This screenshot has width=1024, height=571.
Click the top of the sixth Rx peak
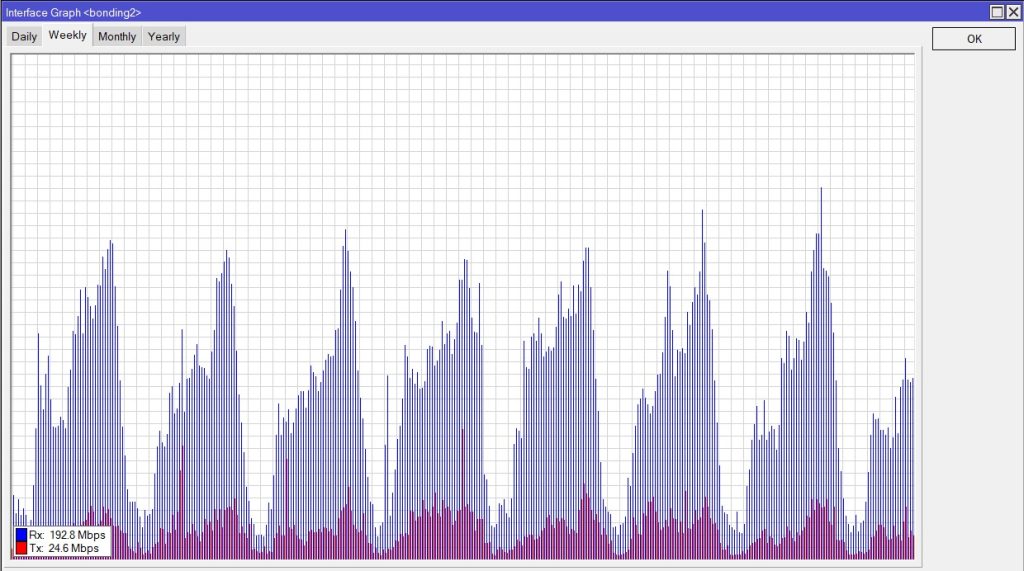(x=702, y=212)
